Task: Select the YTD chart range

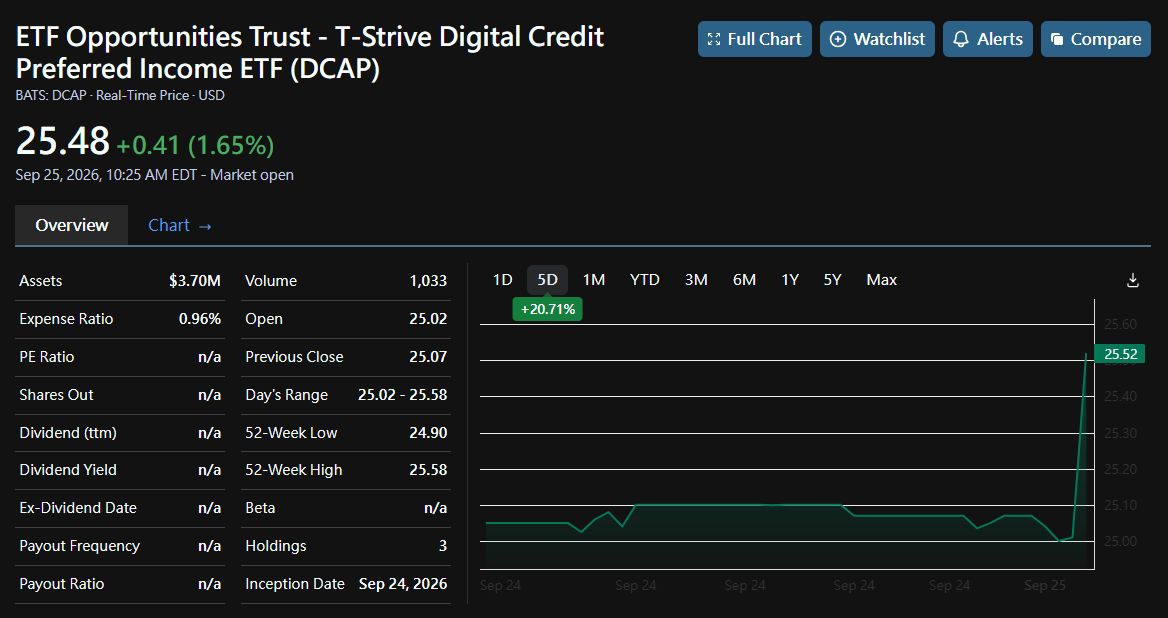Action: (644, 279)
